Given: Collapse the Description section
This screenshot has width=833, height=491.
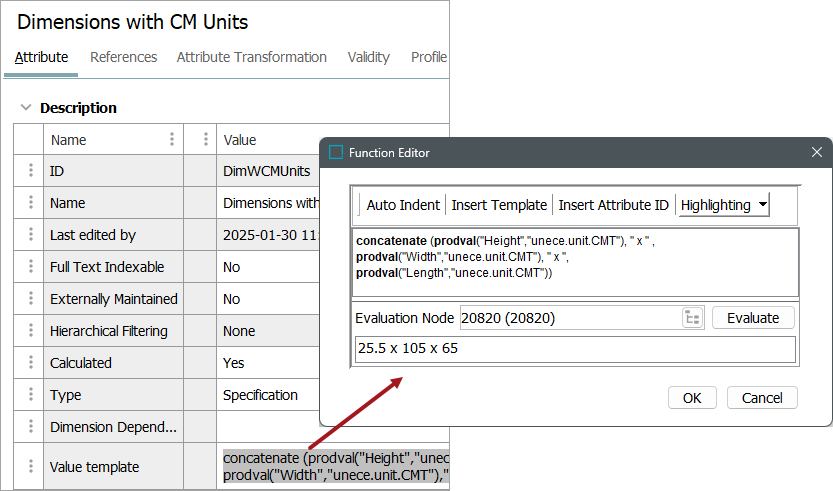Looking at the screenshot, I should [x=25, y=108].
